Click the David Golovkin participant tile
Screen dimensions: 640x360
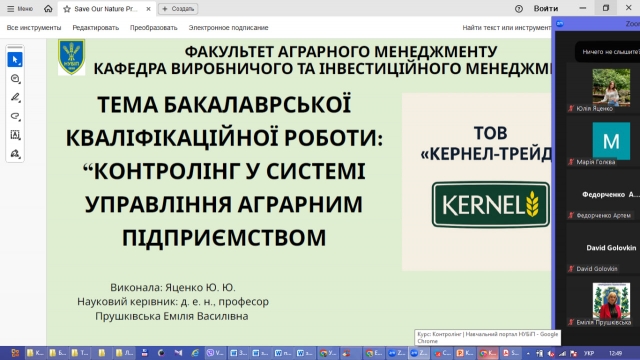[603, 248]
